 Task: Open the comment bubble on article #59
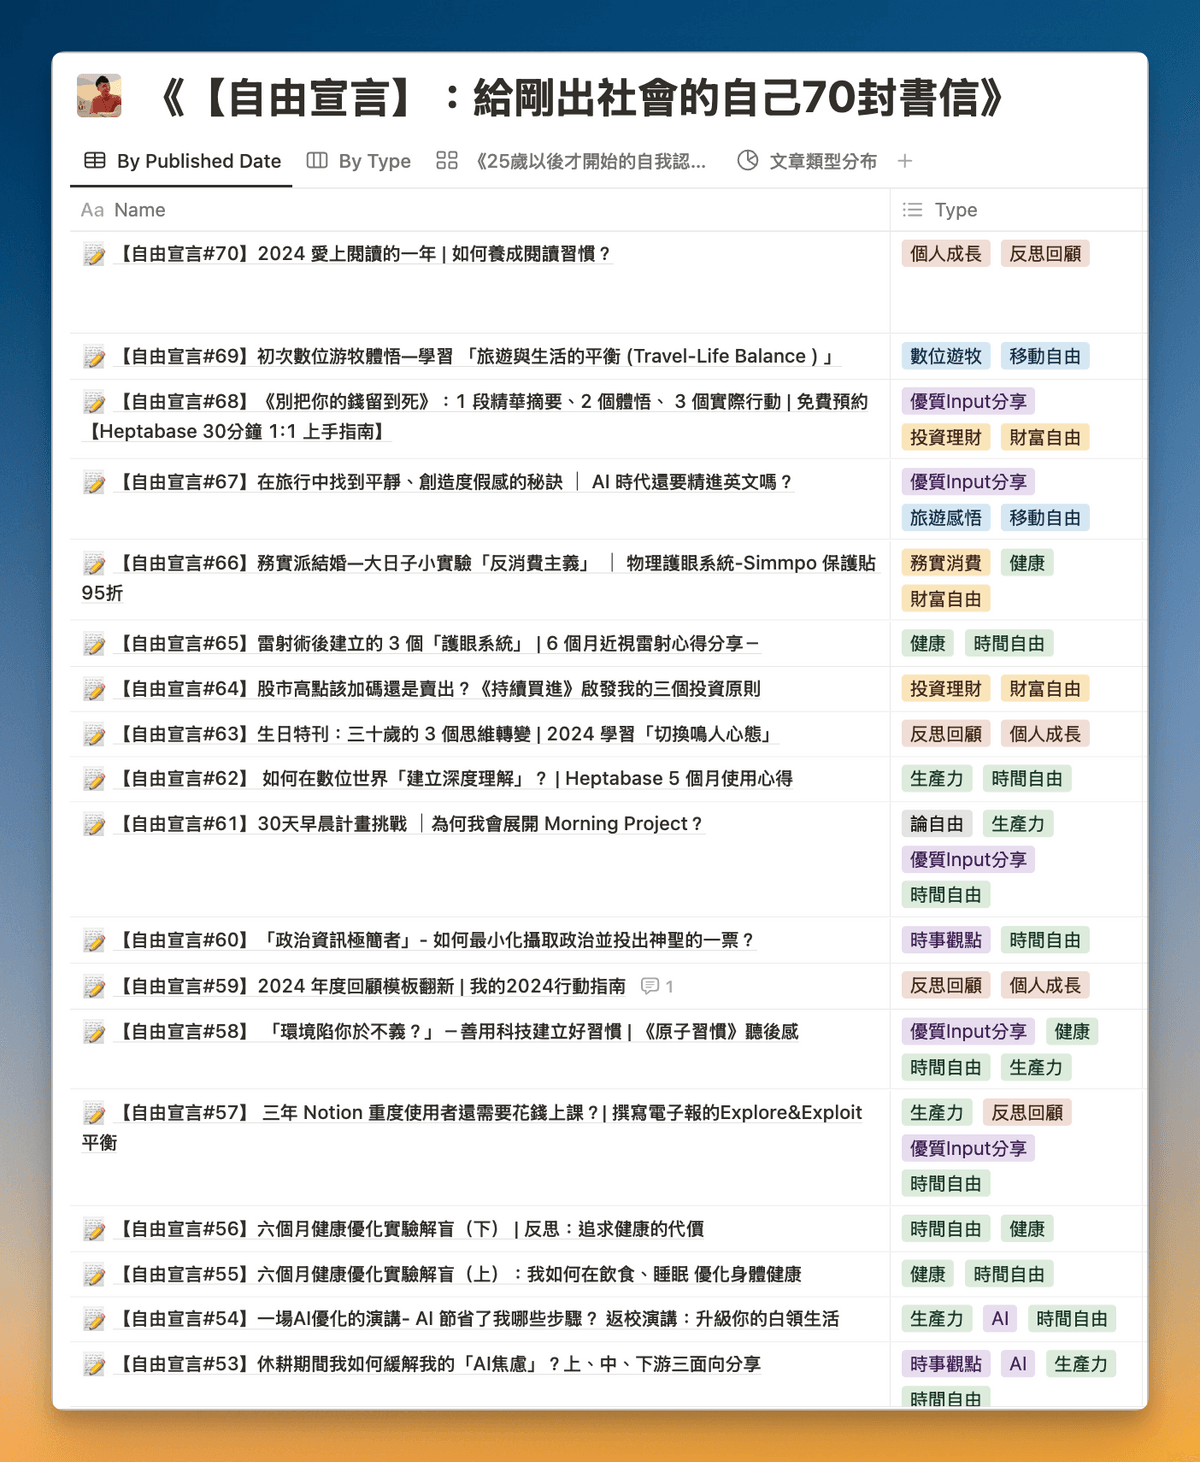pyautogui.click(x=650, y=987)
